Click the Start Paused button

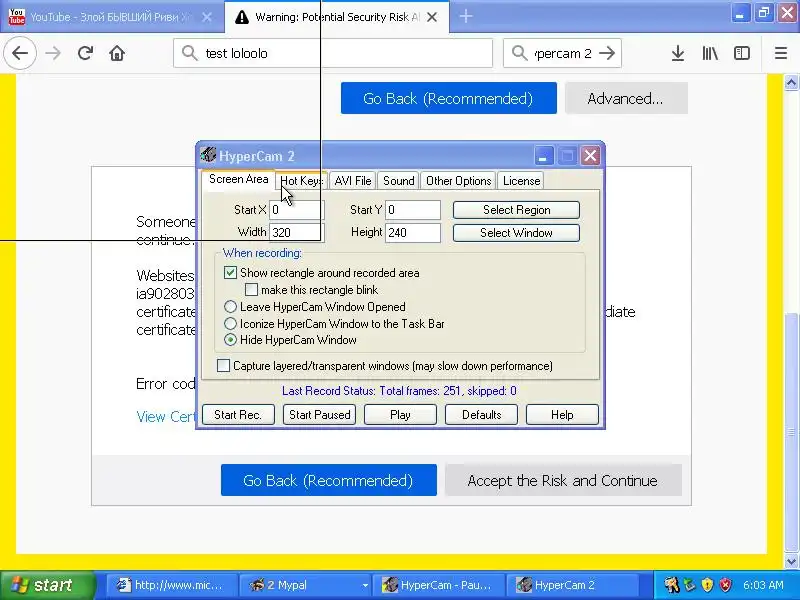[x=319, y=415]
